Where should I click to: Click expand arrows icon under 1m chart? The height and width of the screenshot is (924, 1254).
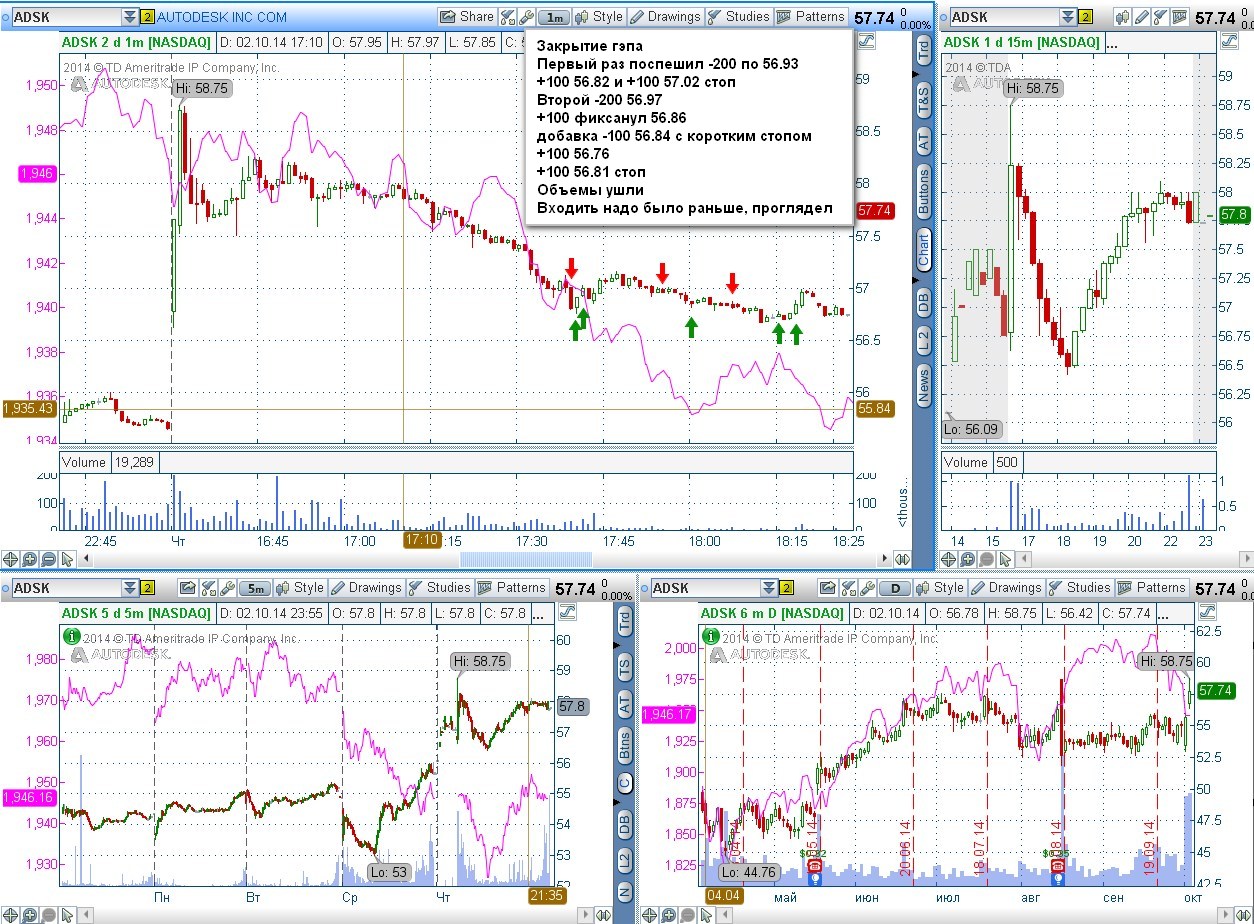click(901, 559)
